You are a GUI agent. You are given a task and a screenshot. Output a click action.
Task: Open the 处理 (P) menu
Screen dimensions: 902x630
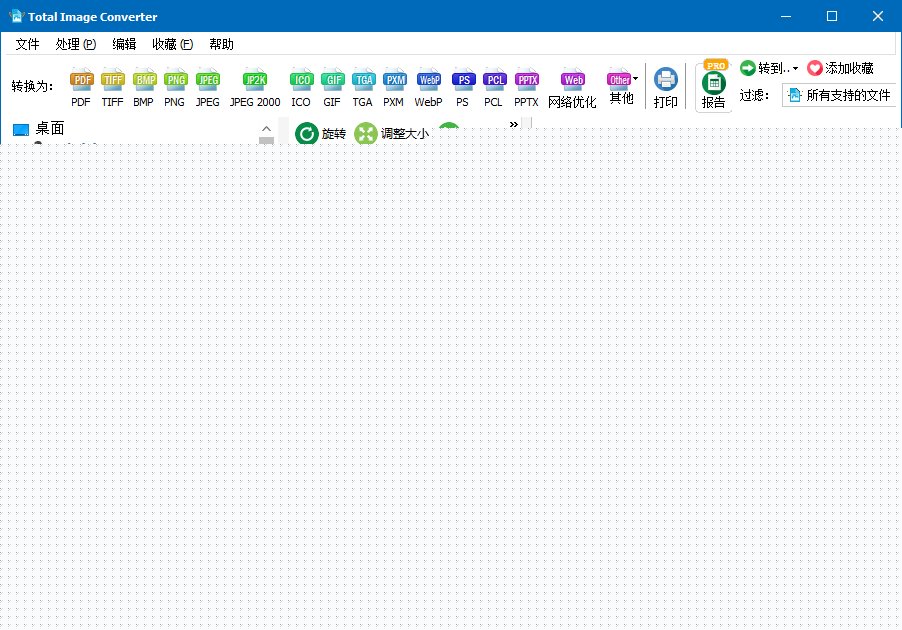pyautogui.click(x=75, y=44)
